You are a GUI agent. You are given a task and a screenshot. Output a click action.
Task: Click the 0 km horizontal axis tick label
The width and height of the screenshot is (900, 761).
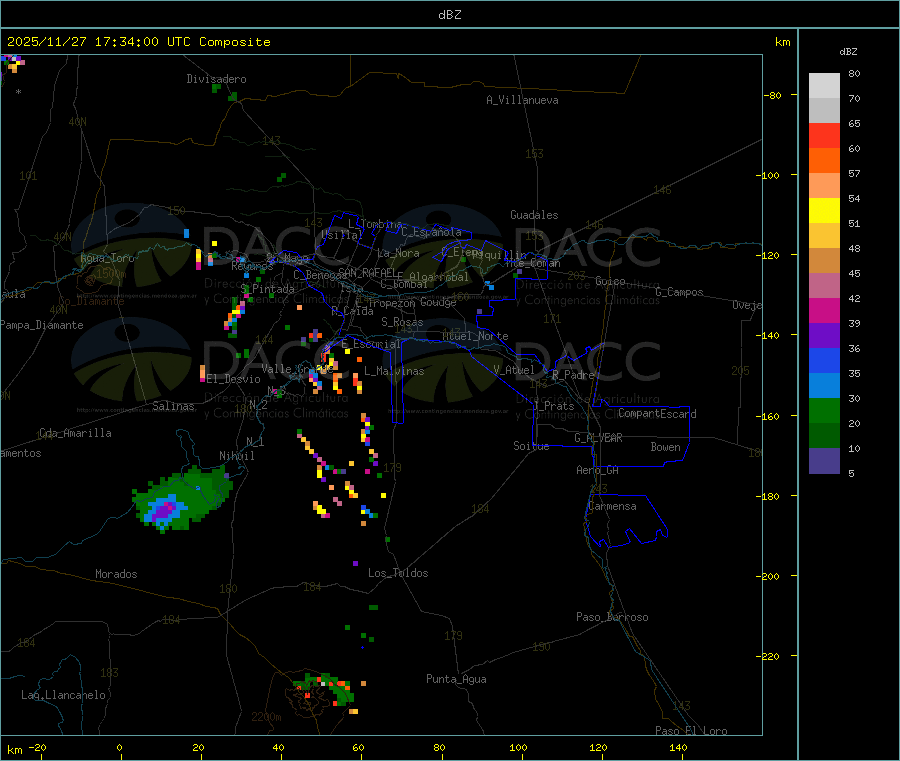119,747
